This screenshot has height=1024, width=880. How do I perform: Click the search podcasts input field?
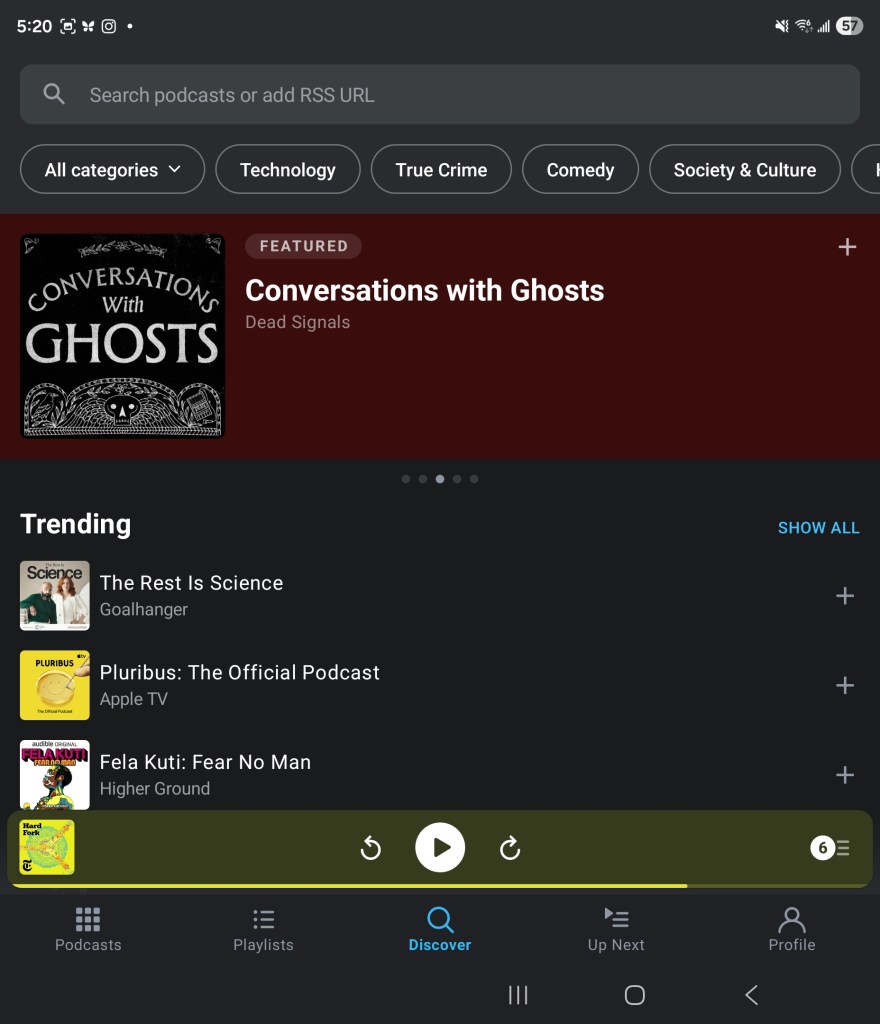click(440, 95)
